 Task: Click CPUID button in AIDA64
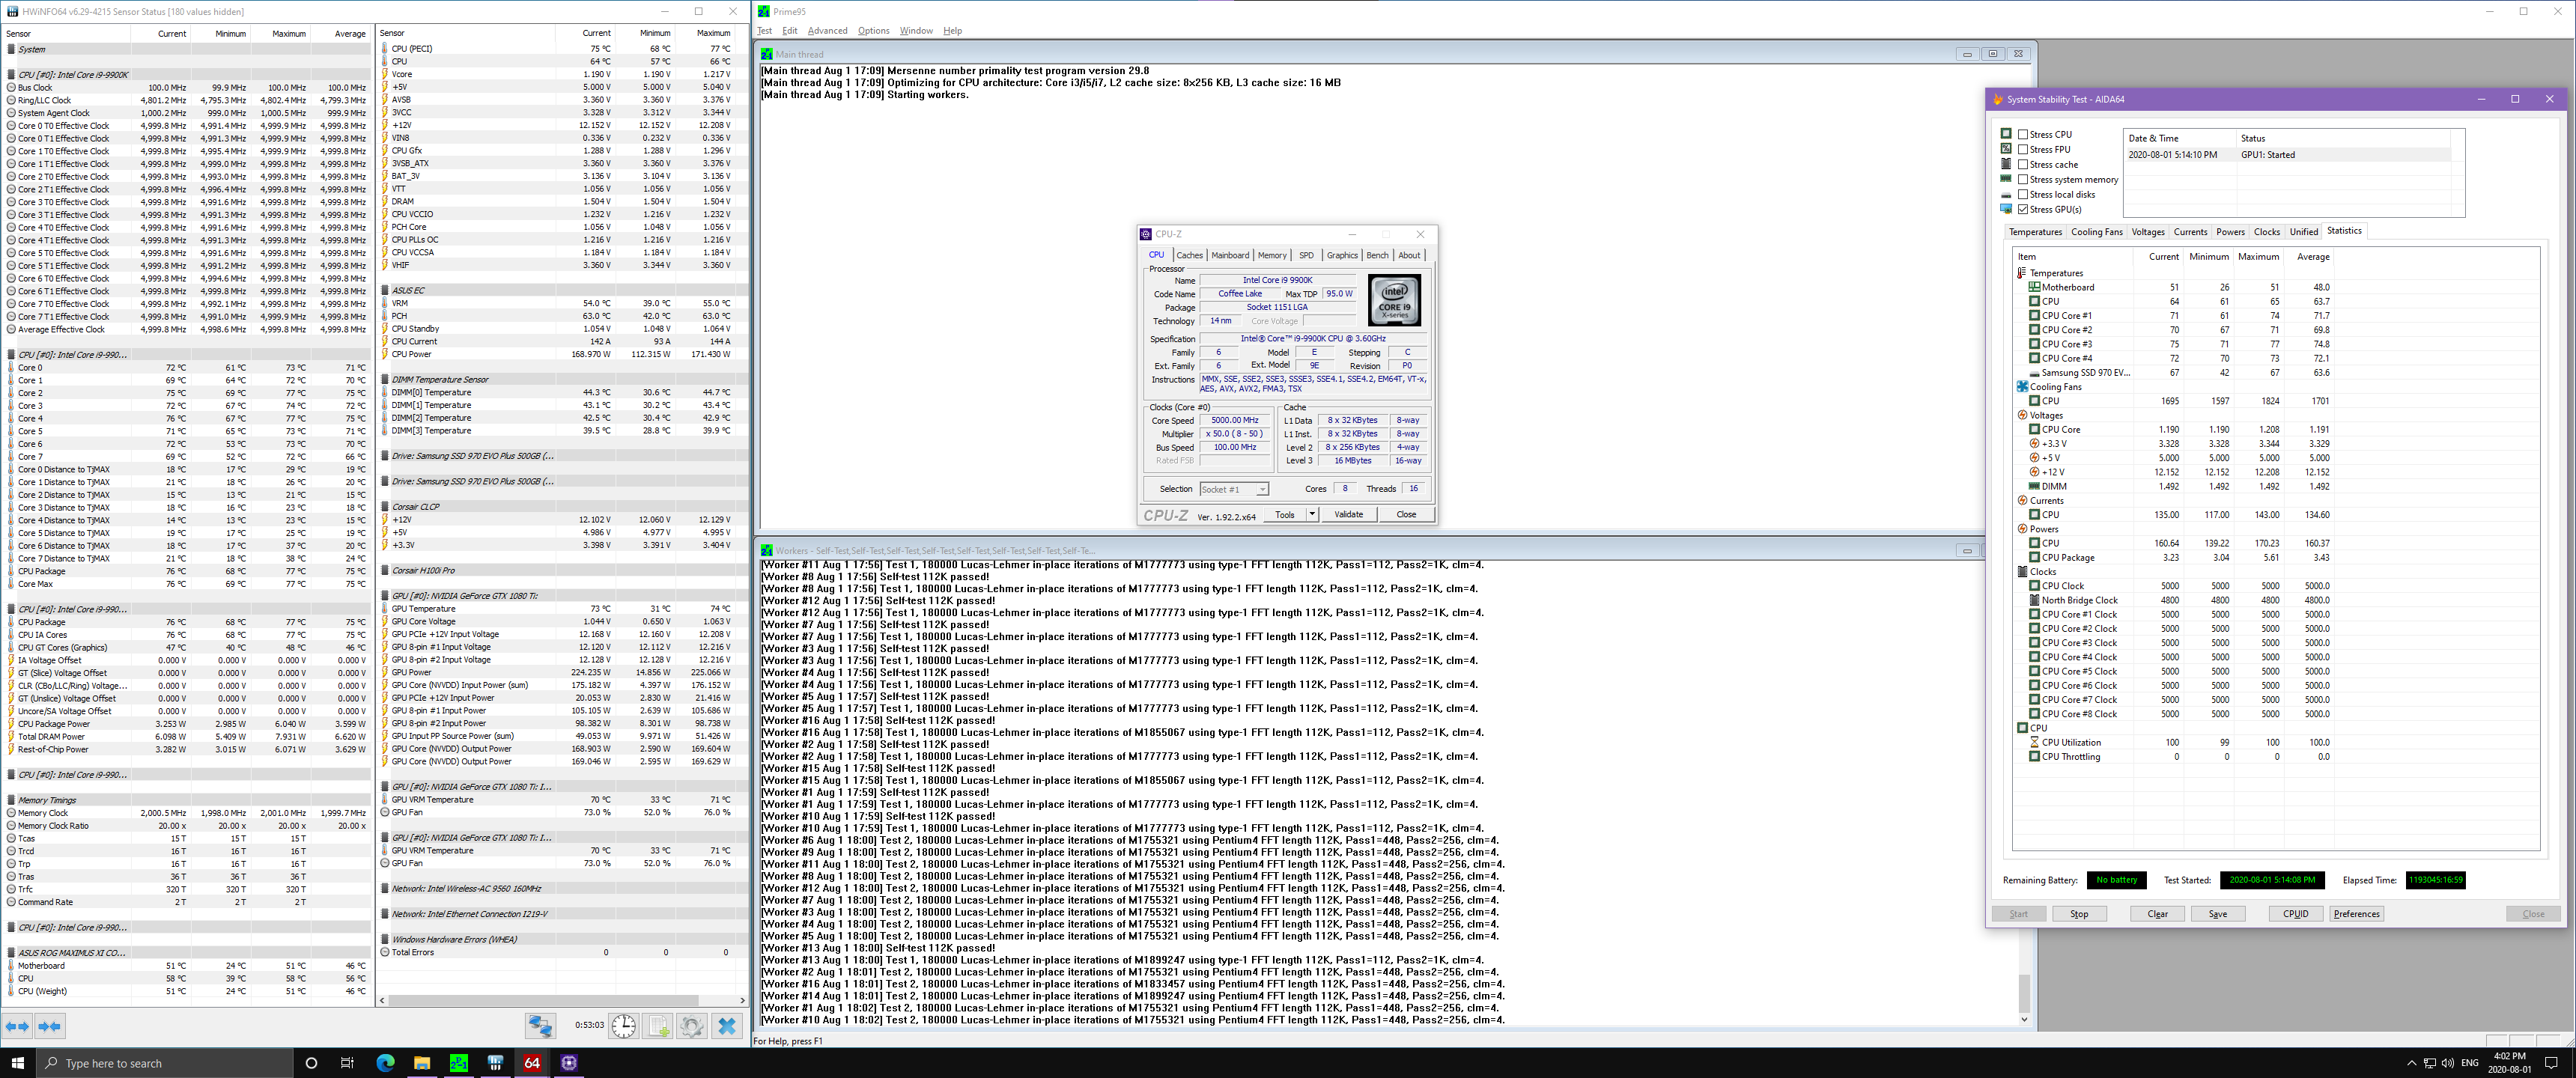point(2295,914)
